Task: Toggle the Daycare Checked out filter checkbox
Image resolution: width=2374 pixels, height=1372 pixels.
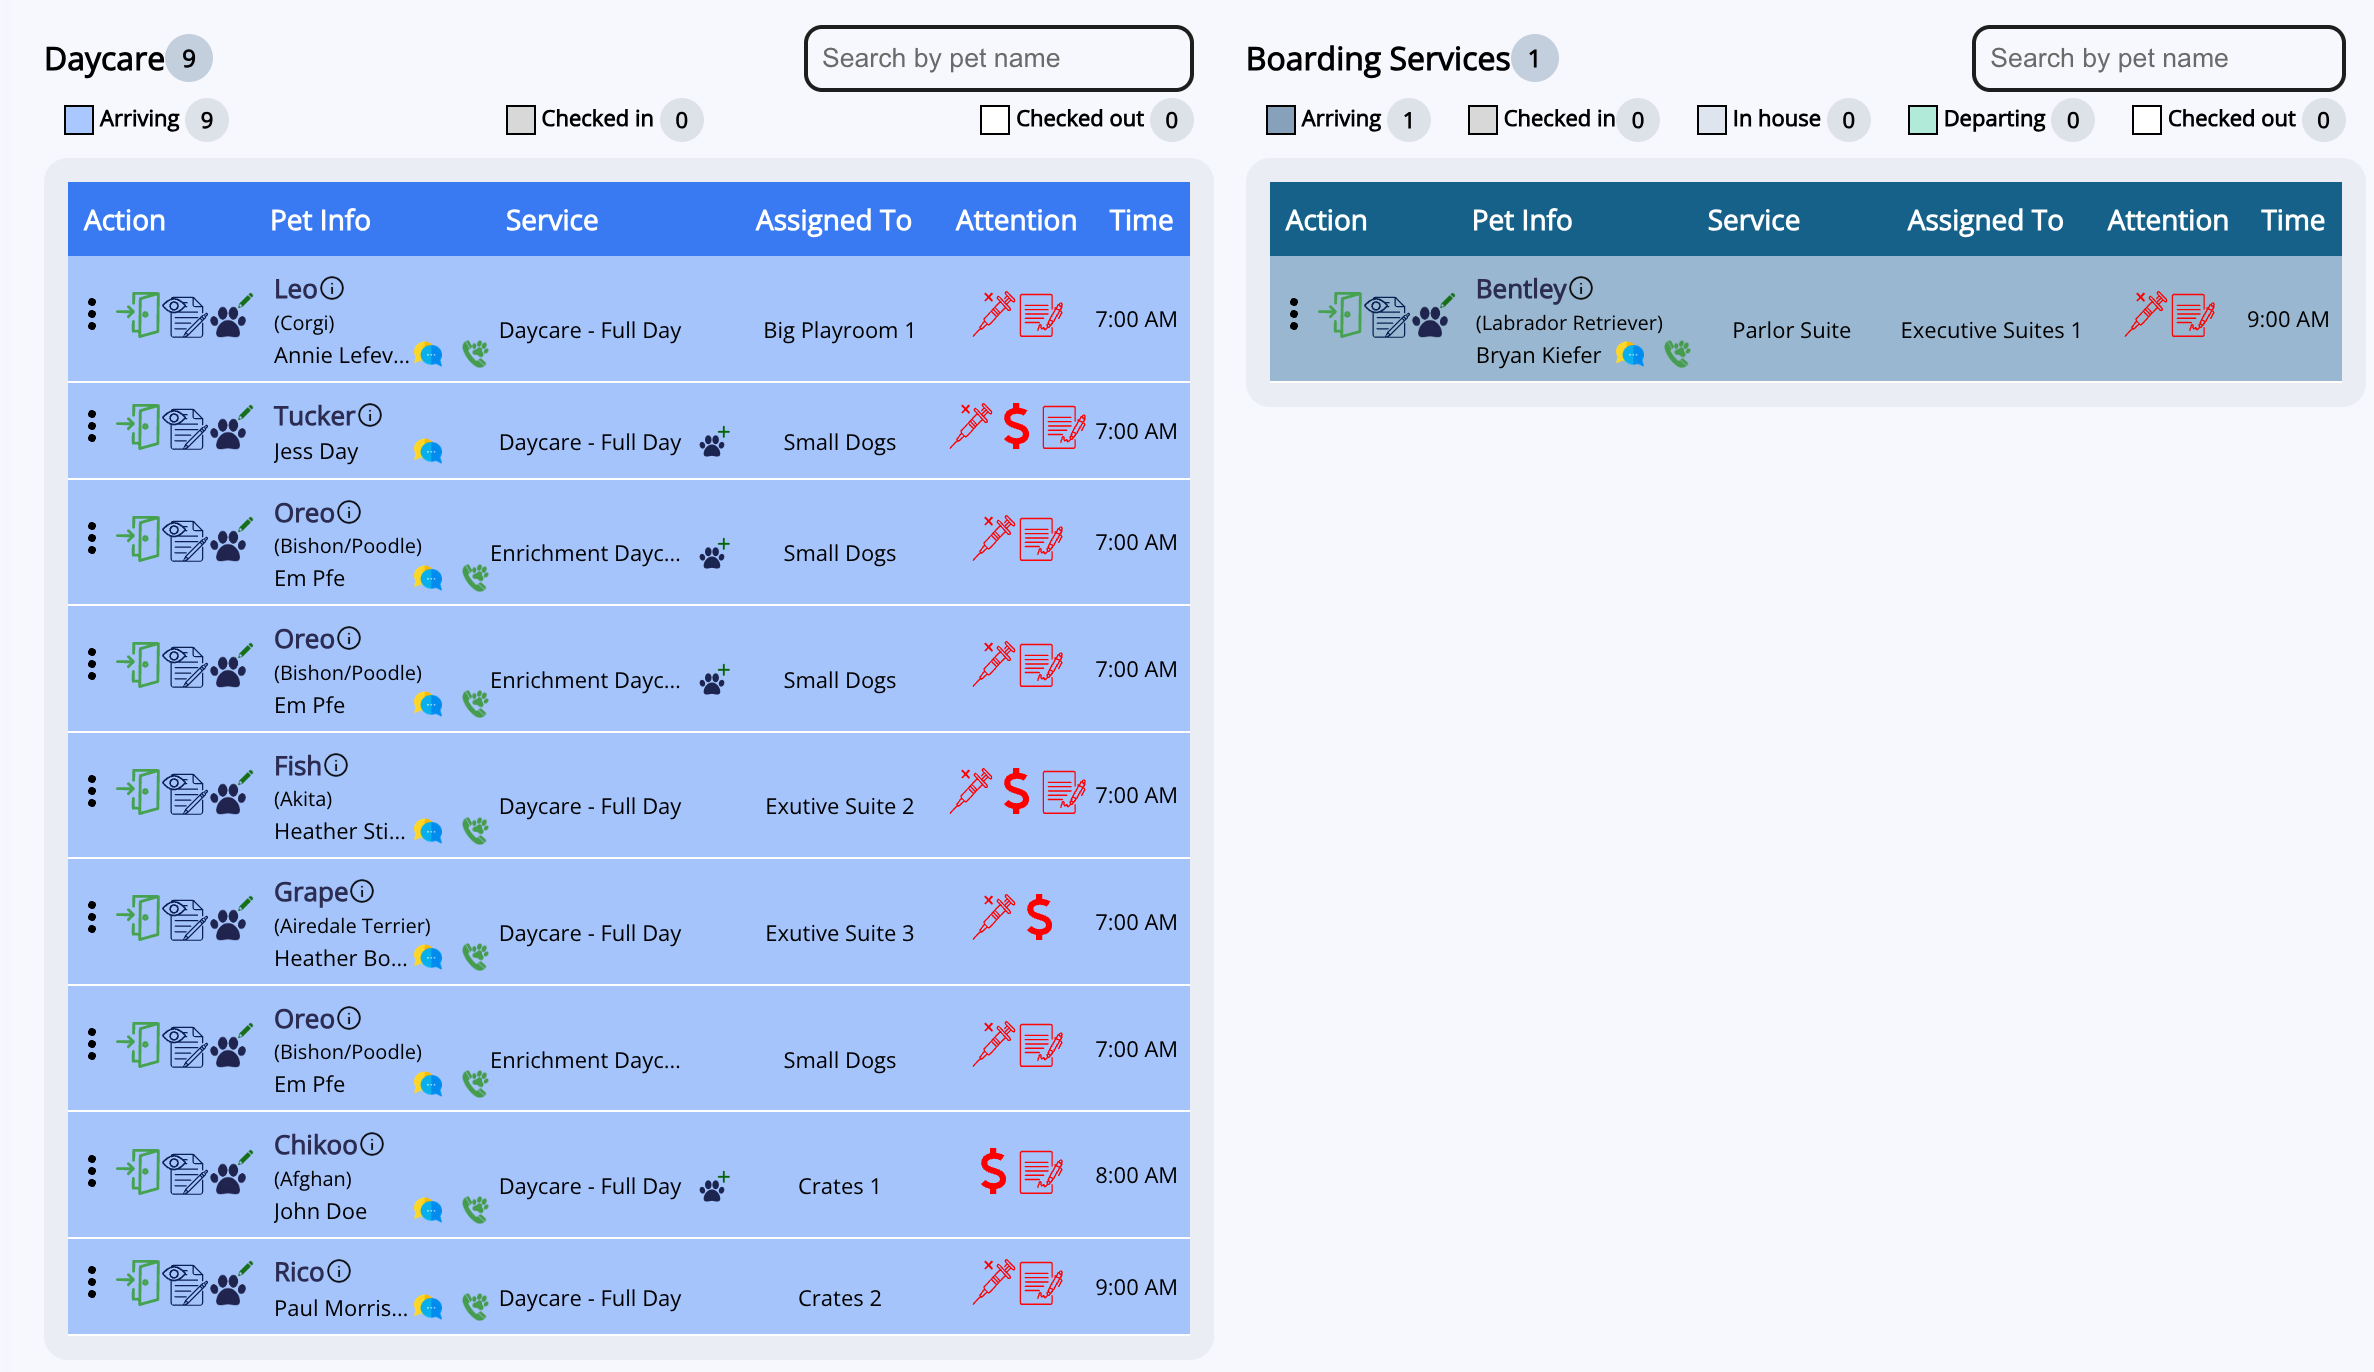Action: pyautogui.click(x=995, y=120)
